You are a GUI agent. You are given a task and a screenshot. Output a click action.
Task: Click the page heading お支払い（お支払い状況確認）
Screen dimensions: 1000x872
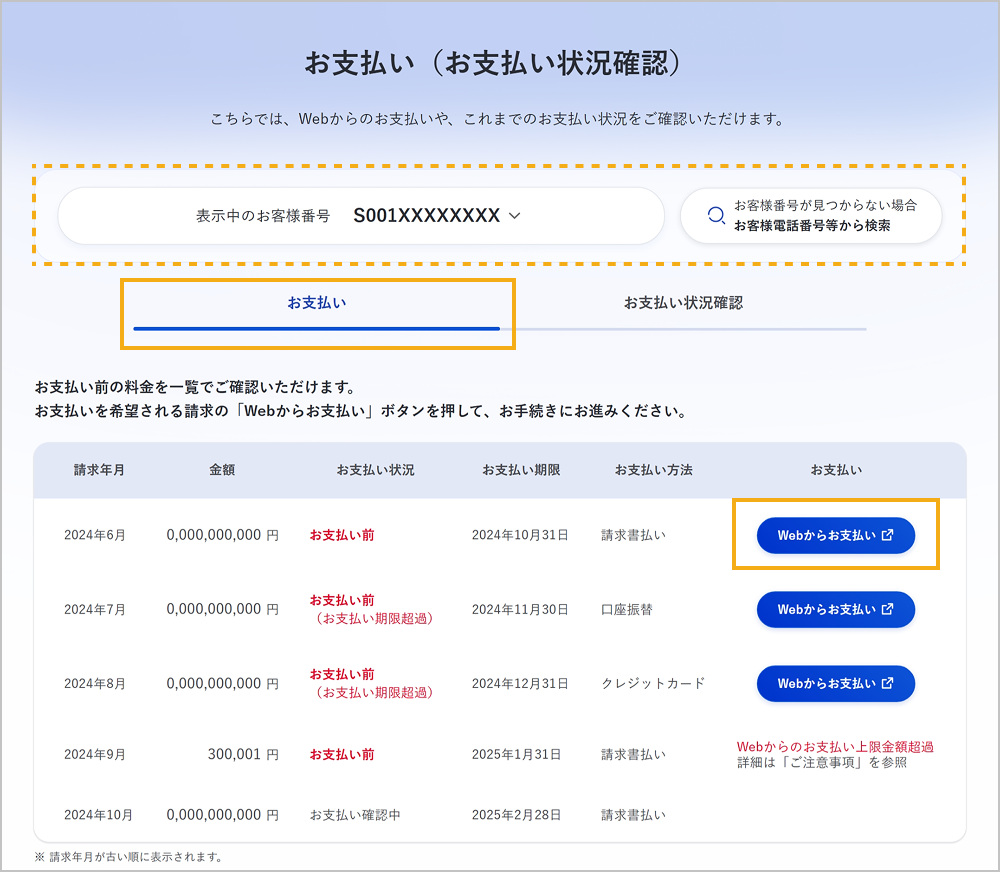[x=493, y=63]
